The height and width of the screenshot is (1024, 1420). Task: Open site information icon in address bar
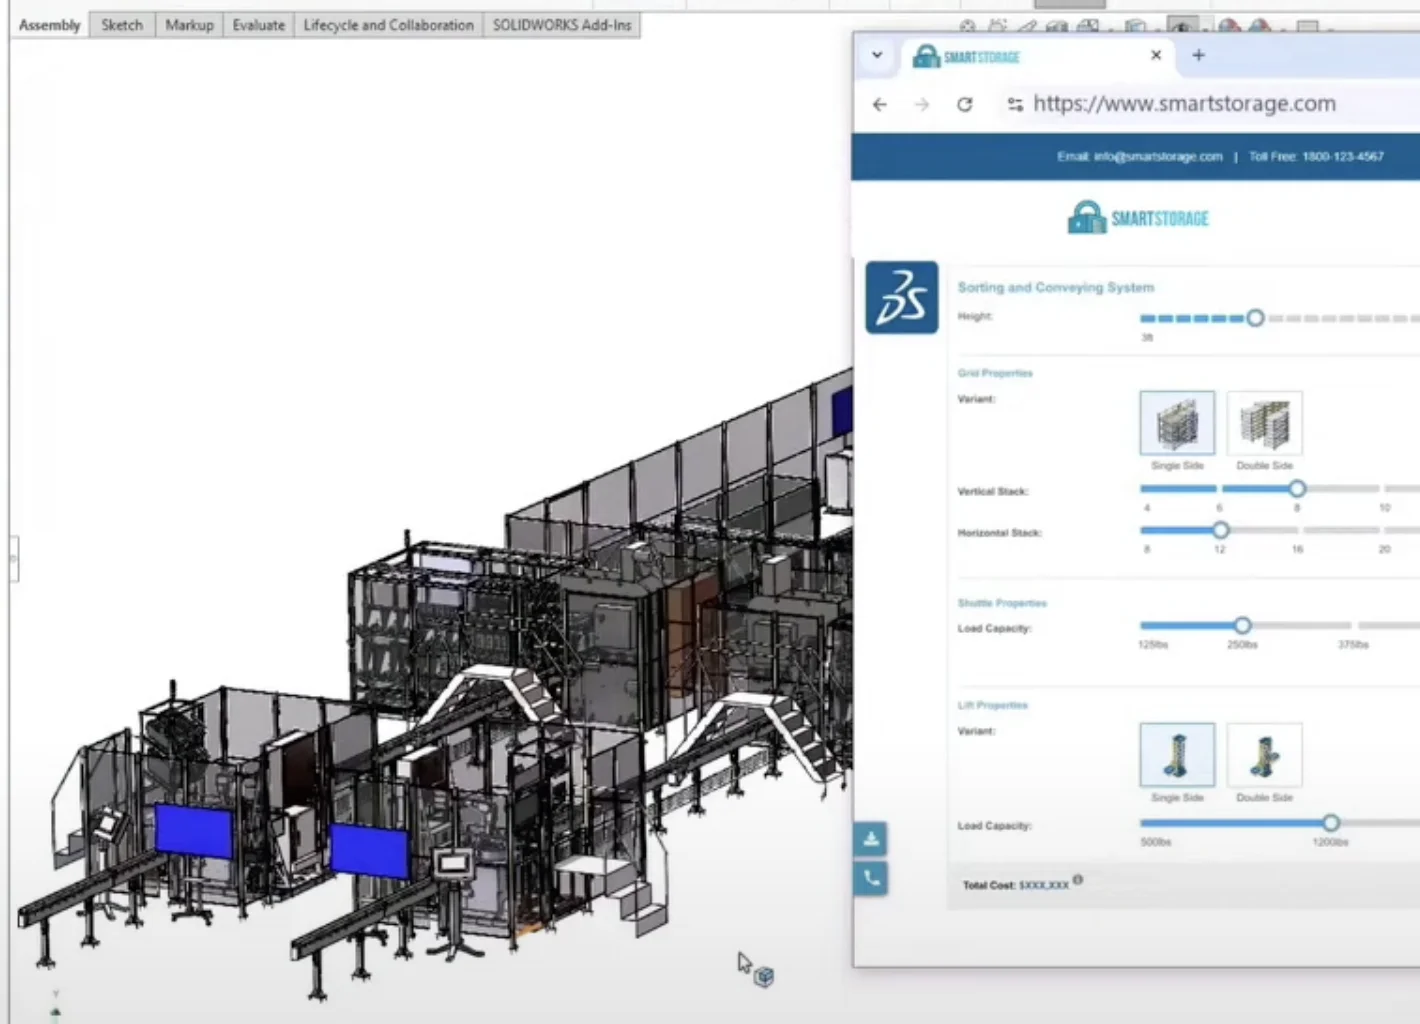(1015, 104)
